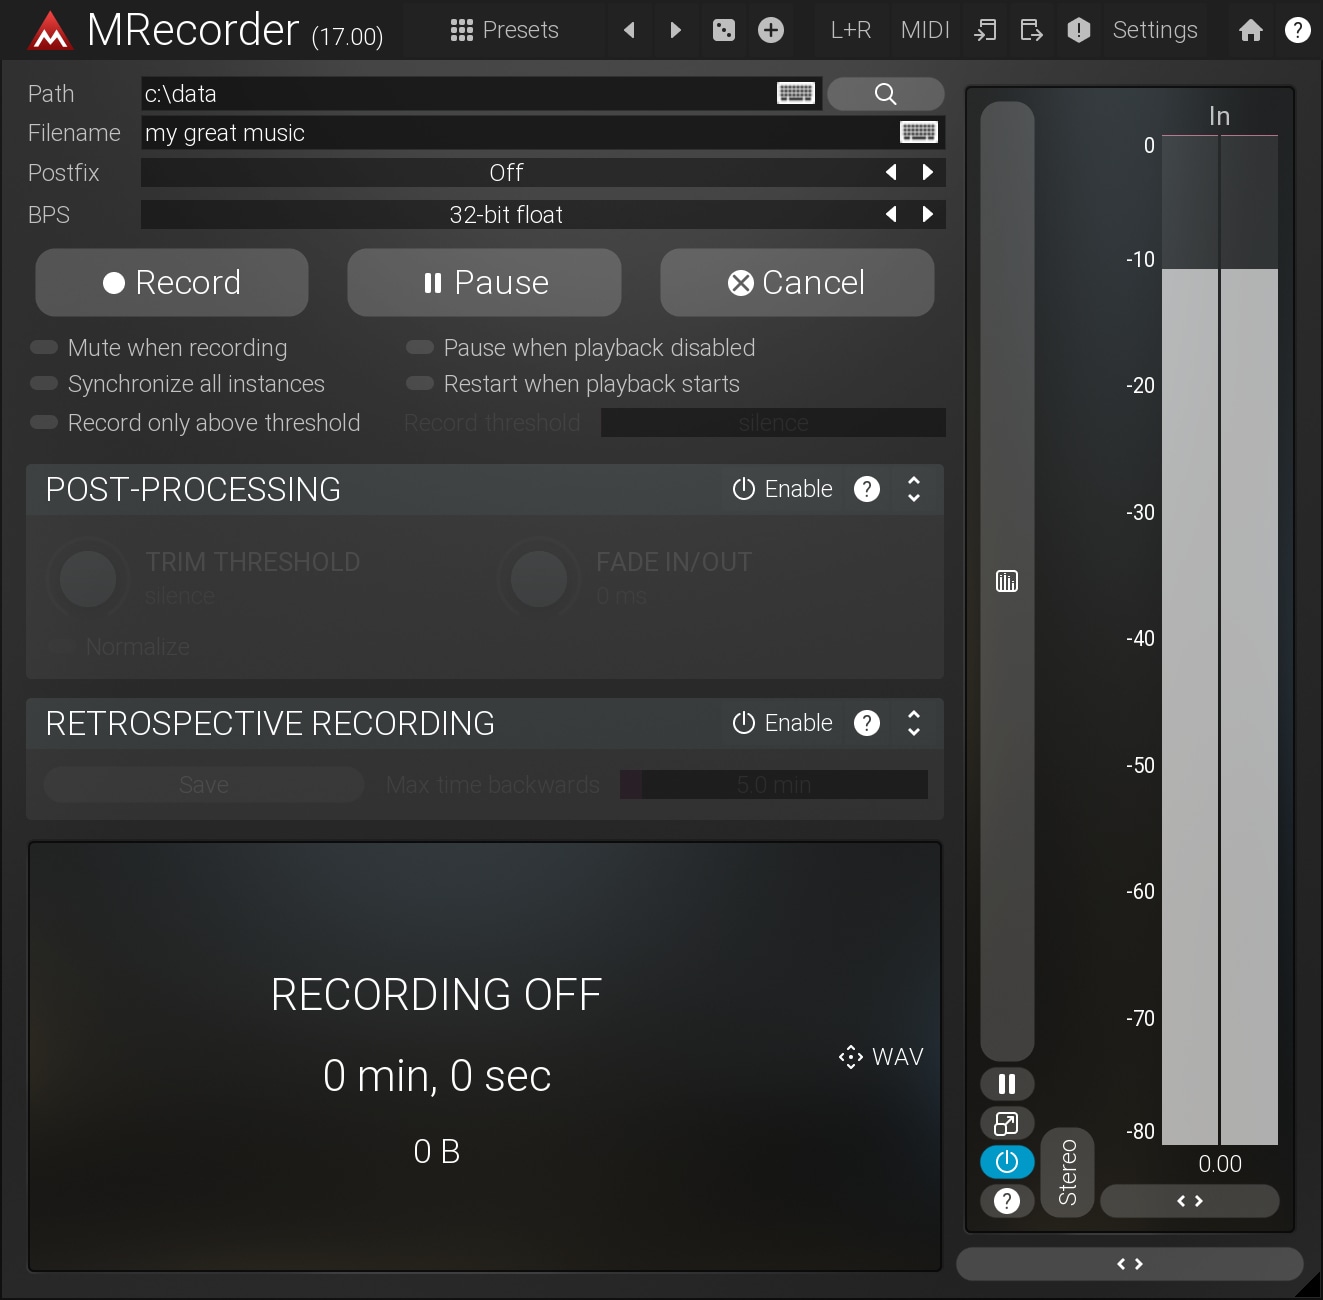Expand the Retrospective Recording section arrows
Image resolution: width=1323 pixels, height=1300 pixels.
pyautogui.click(x=913, y=723)
